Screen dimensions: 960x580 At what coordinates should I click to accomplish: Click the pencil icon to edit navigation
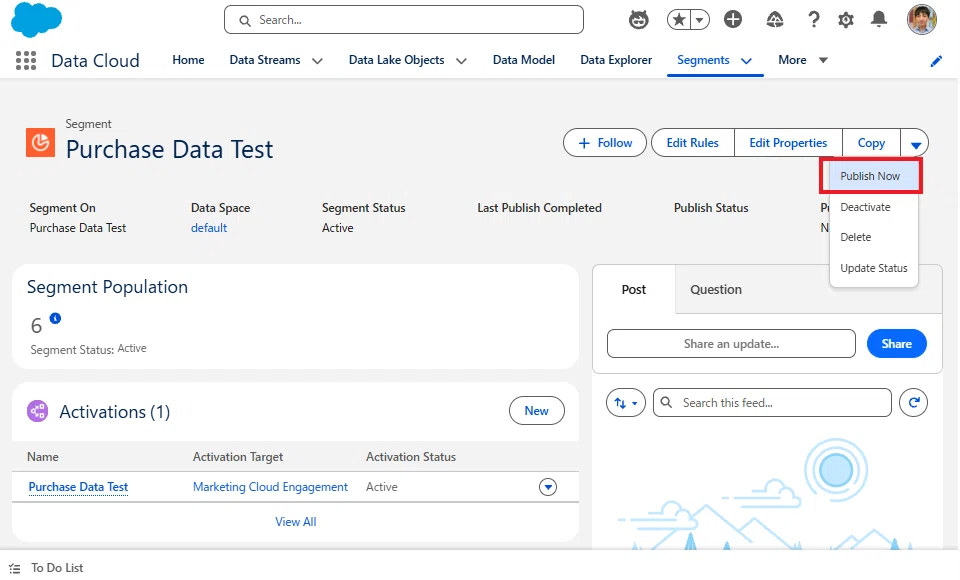click(x=936, y=61)
